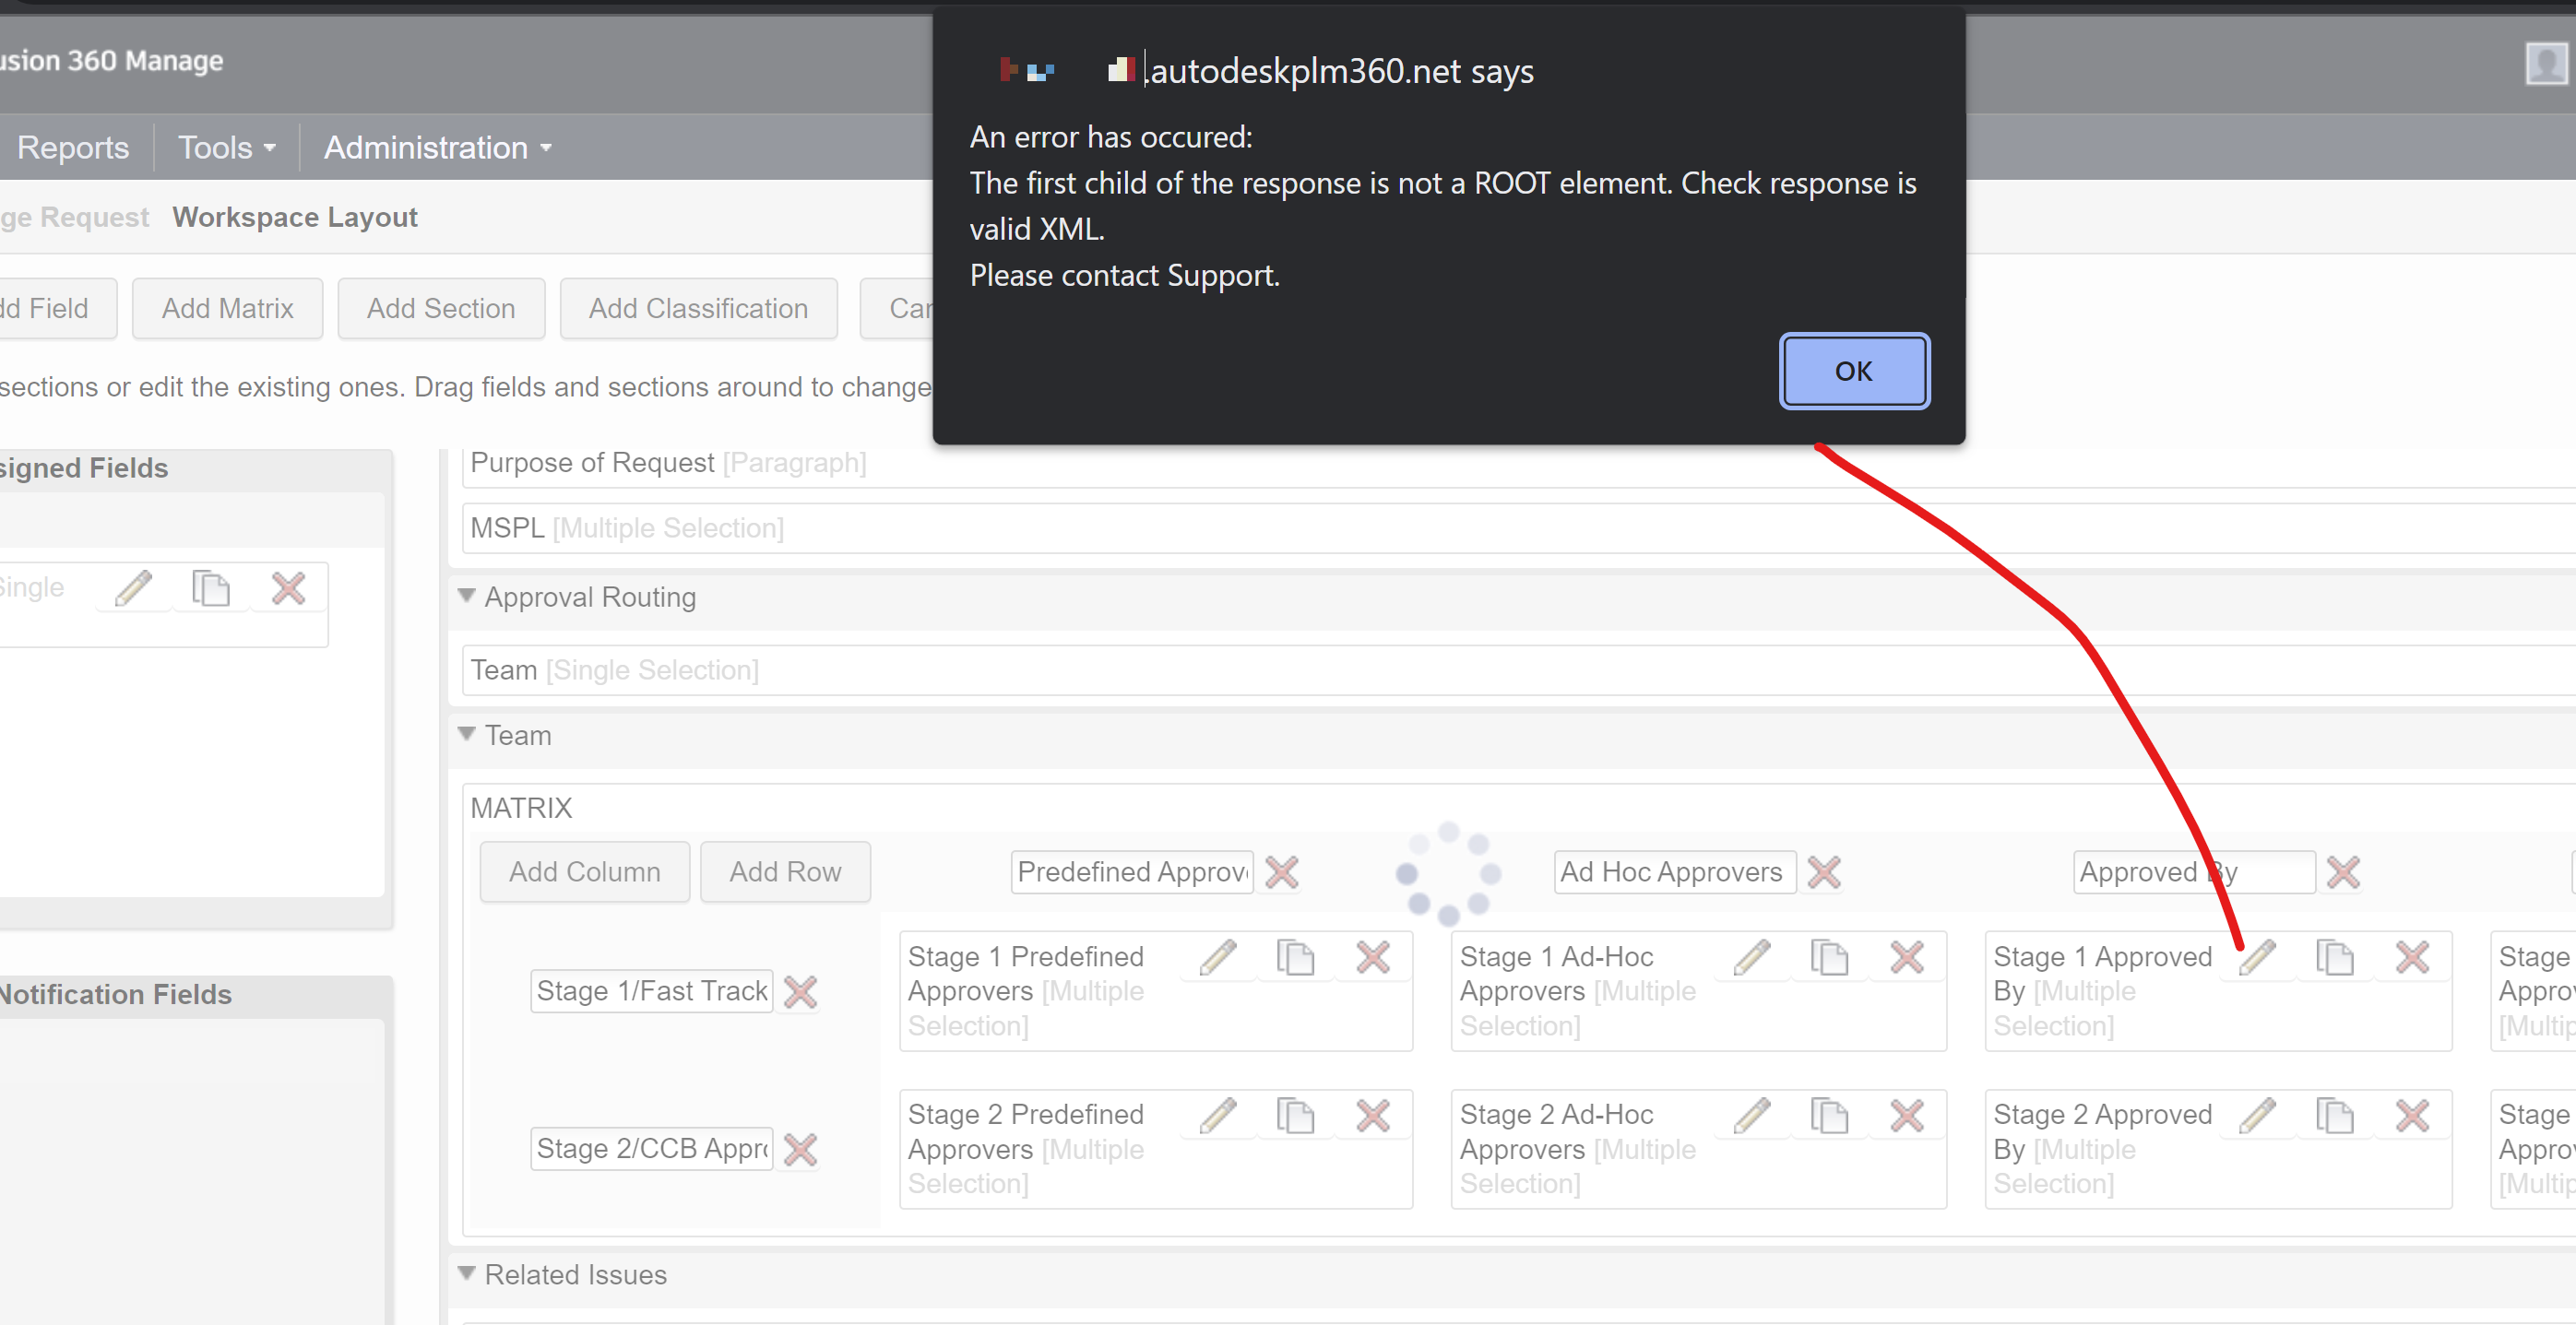This screenshot has height=1325, width=2576.
Task: Open the Tools dropdown menu
Action: pyautogui.click(x=224, y=147)
